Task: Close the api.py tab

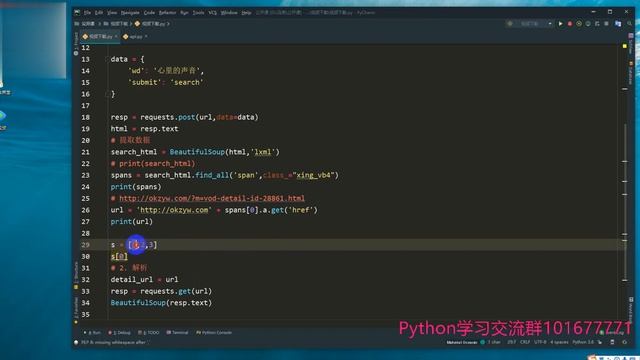Action: coord(146,37)
